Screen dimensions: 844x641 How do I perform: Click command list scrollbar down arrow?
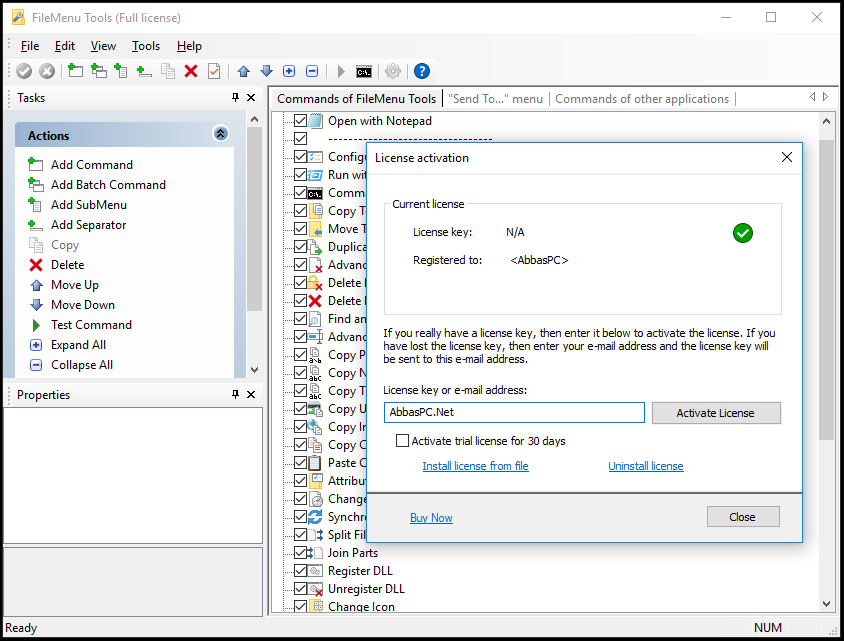coord(826,604)
